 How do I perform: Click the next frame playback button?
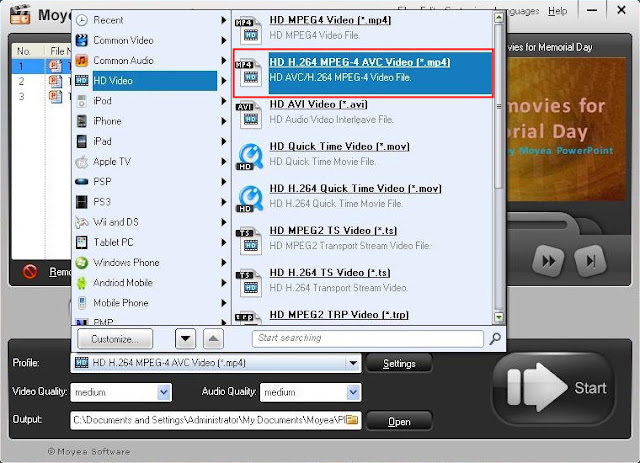coord(590,260)
